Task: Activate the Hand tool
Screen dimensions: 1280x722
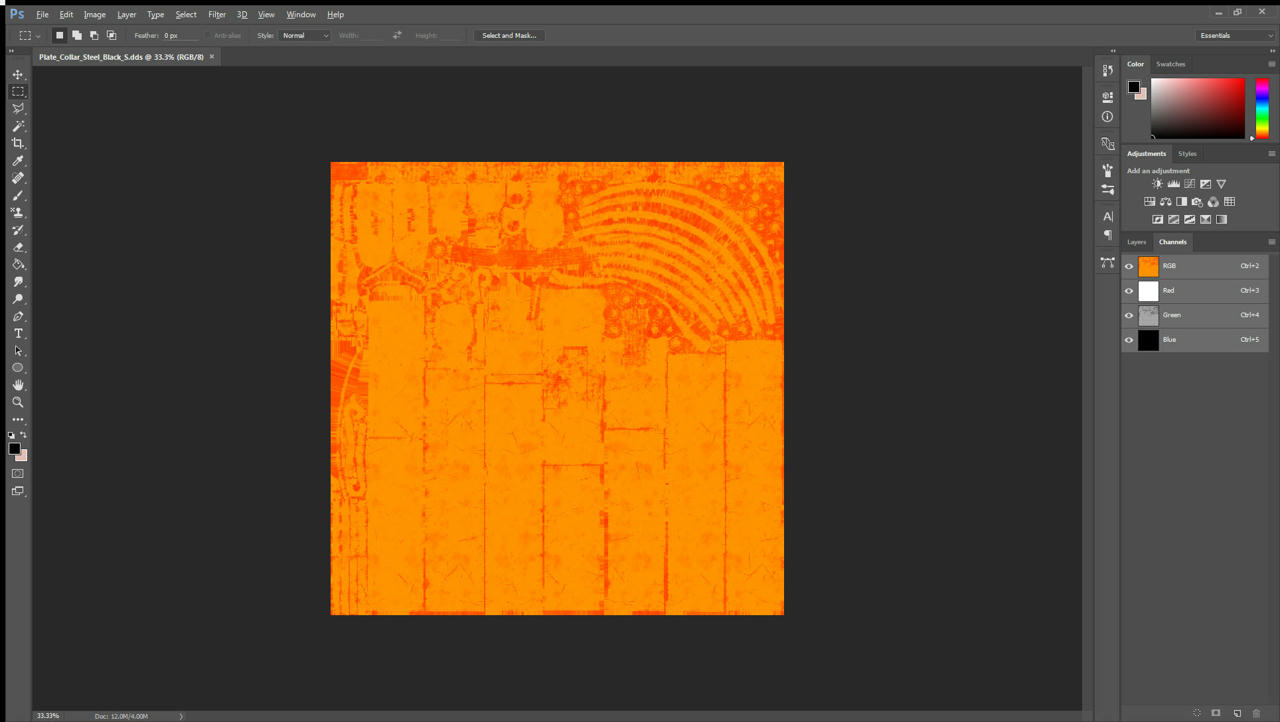Action: click(18, 385)
